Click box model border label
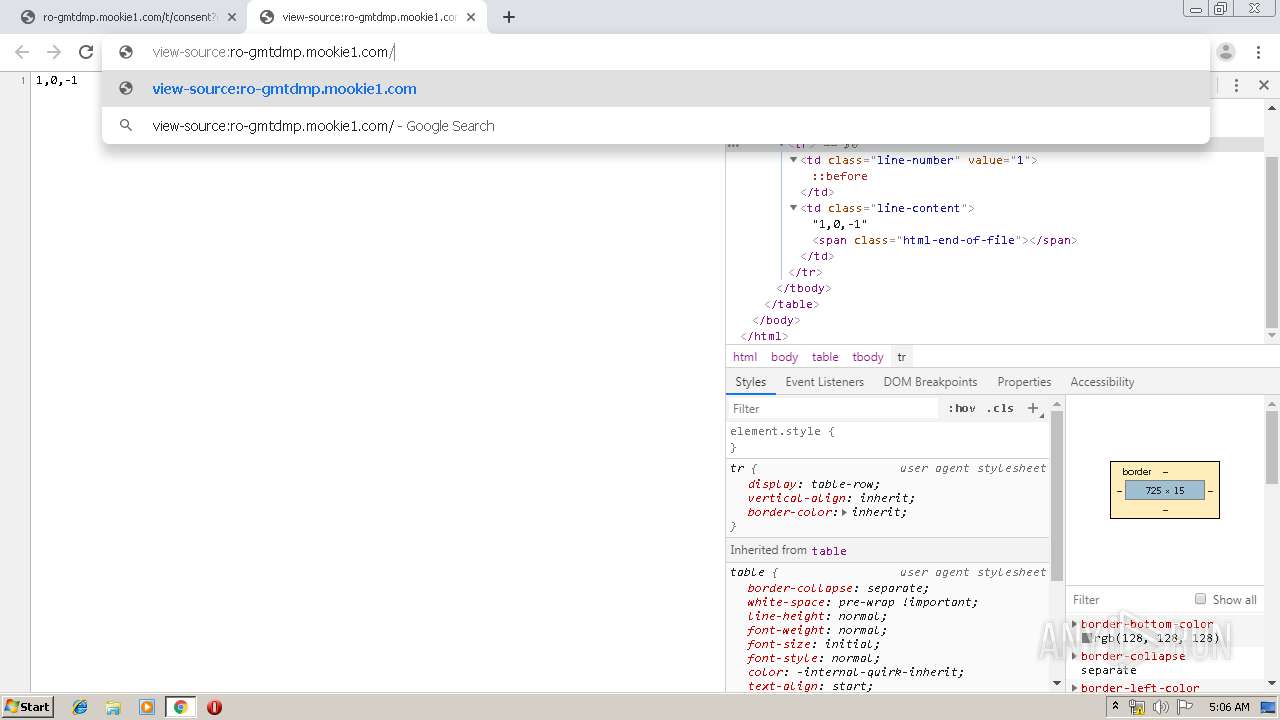 (1137, 472)
